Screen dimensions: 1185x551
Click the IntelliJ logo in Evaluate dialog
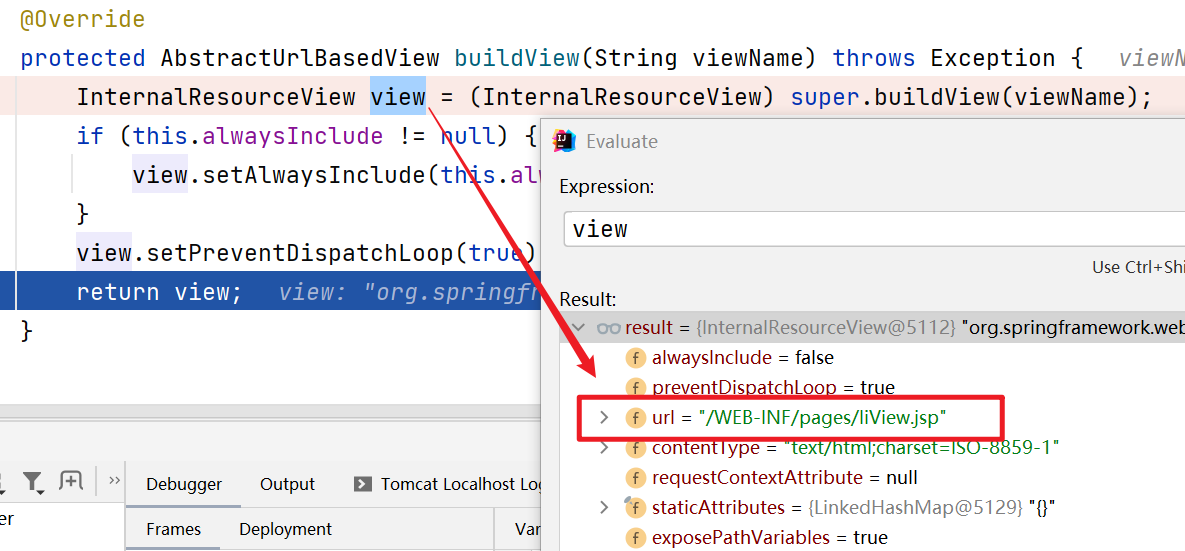pyautogui.click(x=565, y=141)
